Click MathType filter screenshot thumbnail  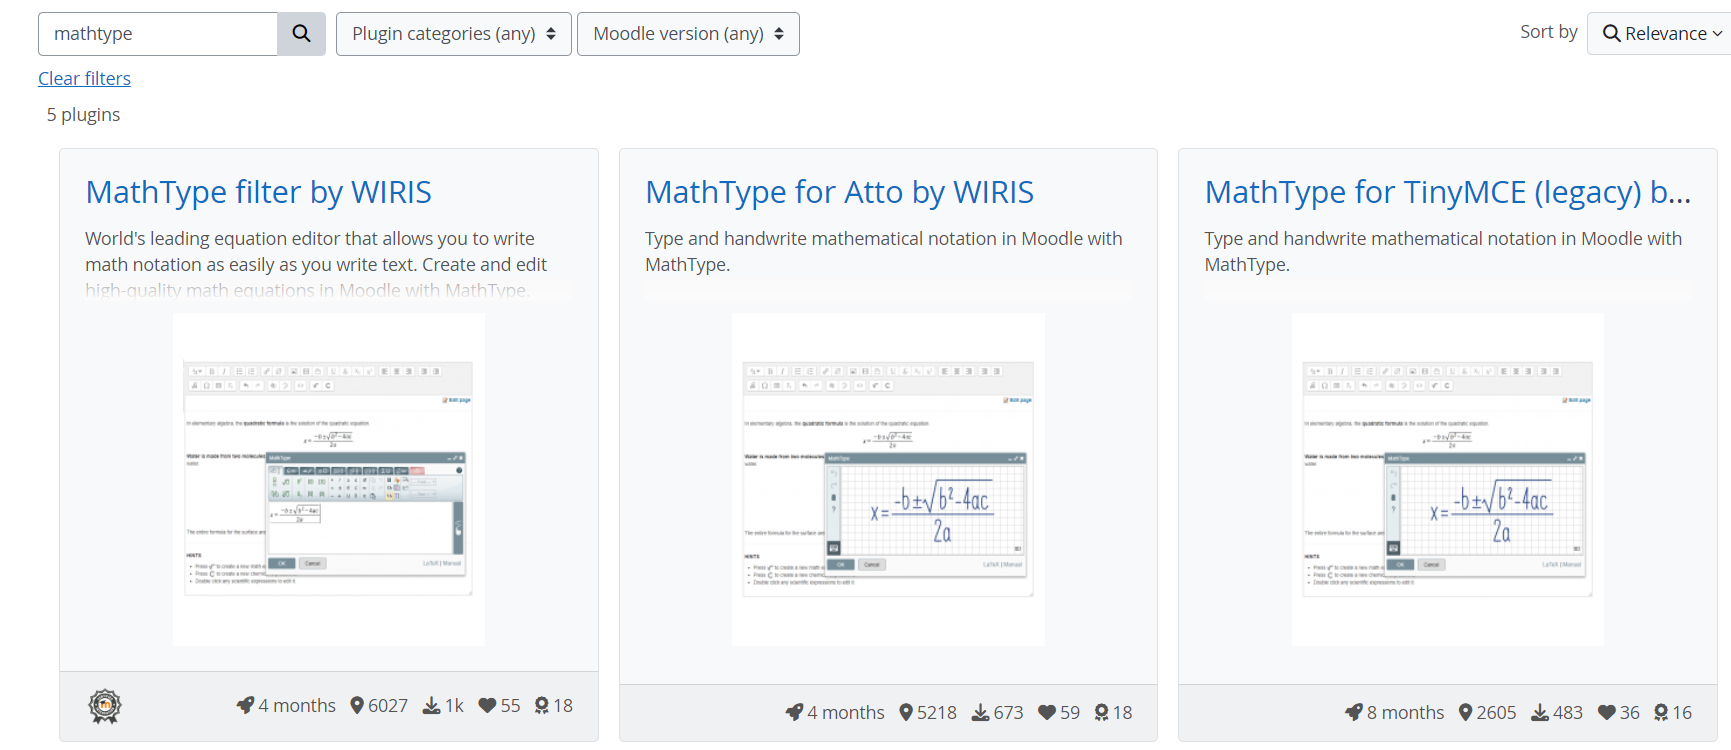pos(328,479)
